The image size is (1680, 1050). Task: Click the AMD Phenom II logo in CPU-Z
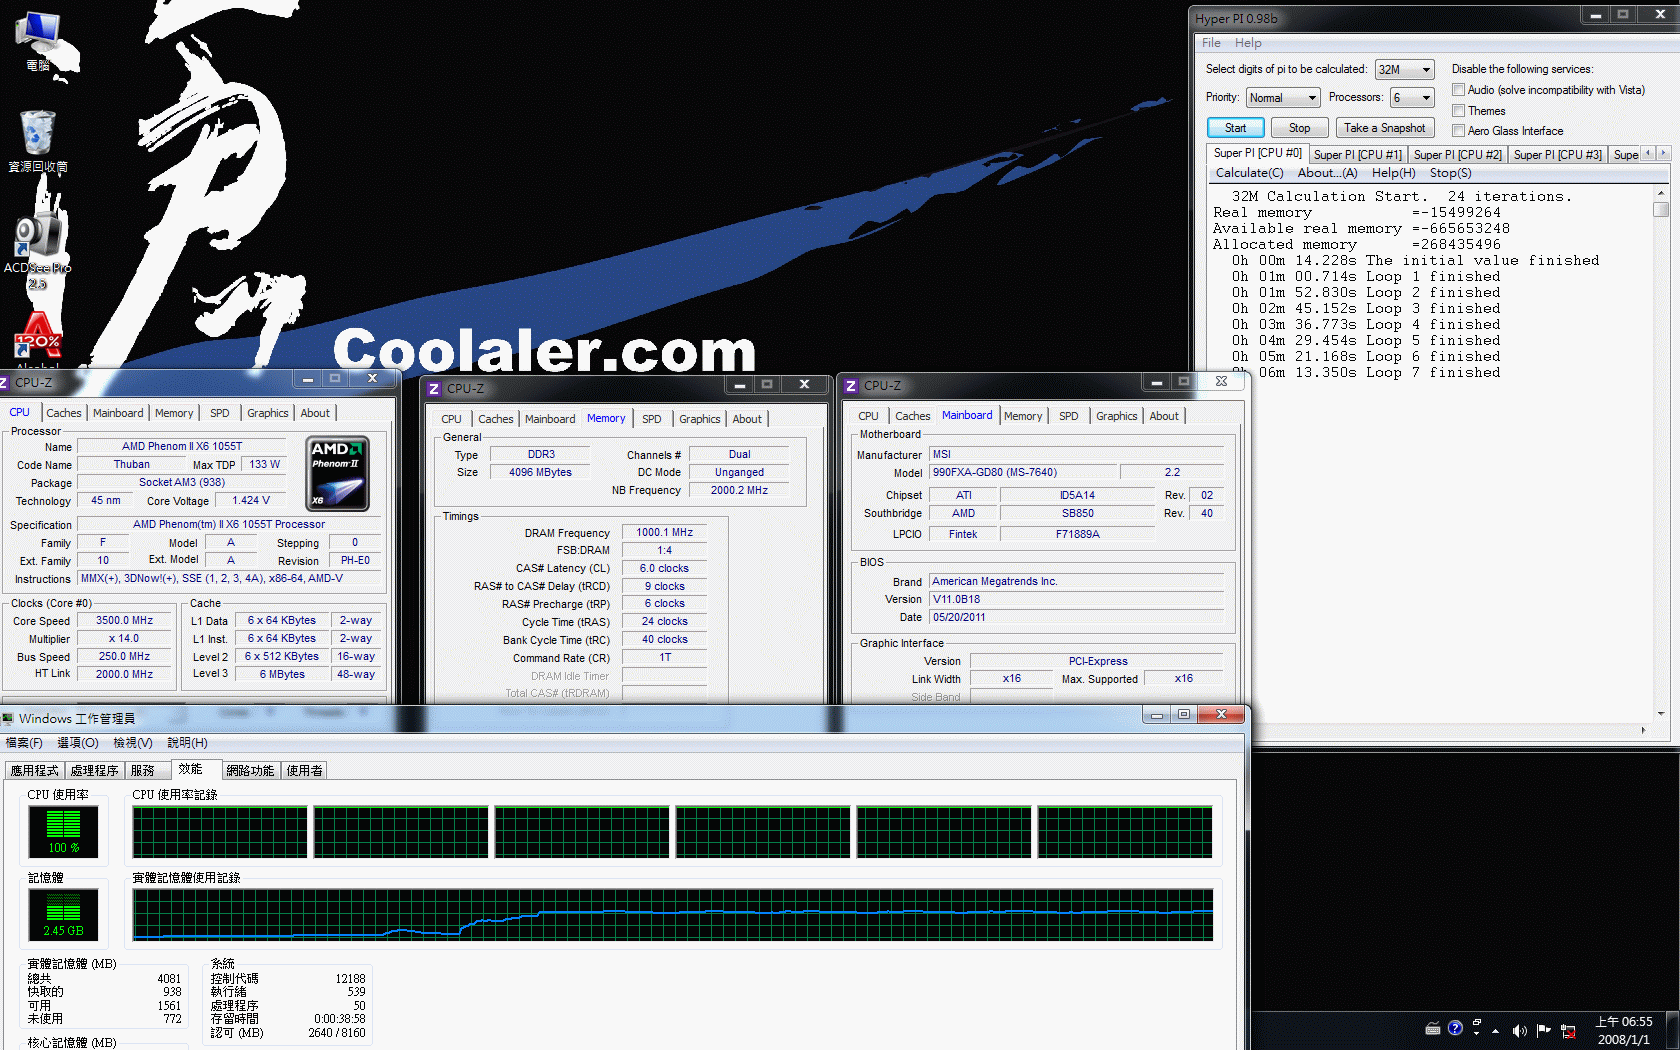(337, 474)
